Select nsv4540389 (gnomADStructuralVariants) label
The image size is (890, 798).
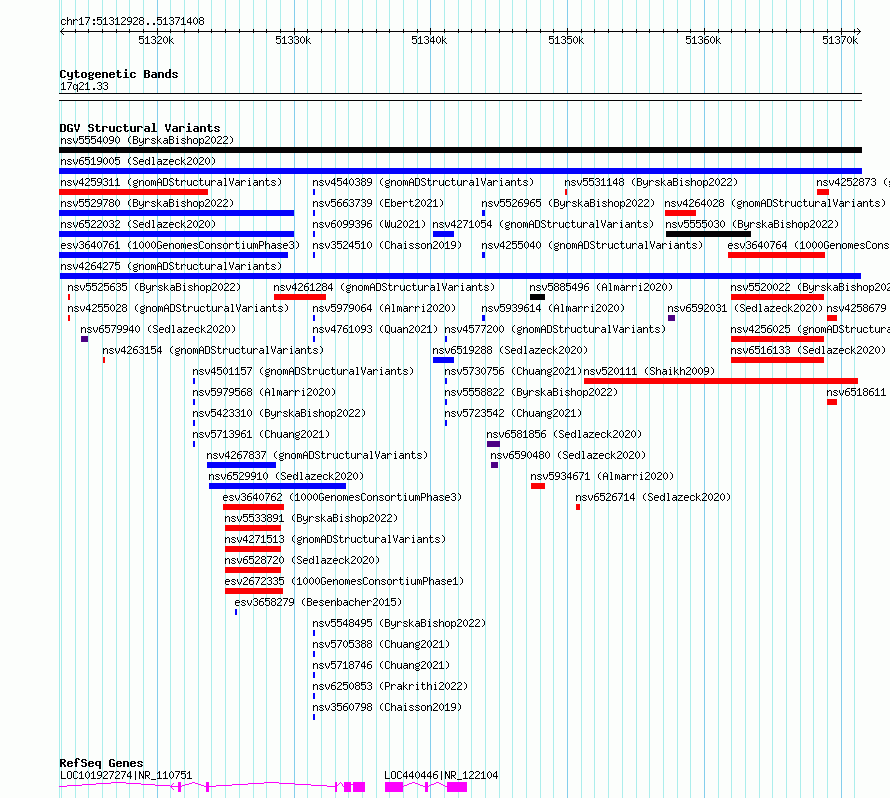(423, 182)
